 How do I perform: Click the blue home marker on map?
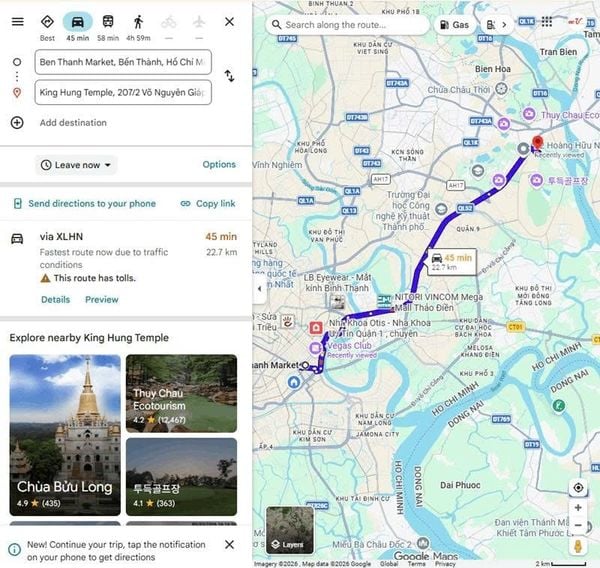coord(294,382)
